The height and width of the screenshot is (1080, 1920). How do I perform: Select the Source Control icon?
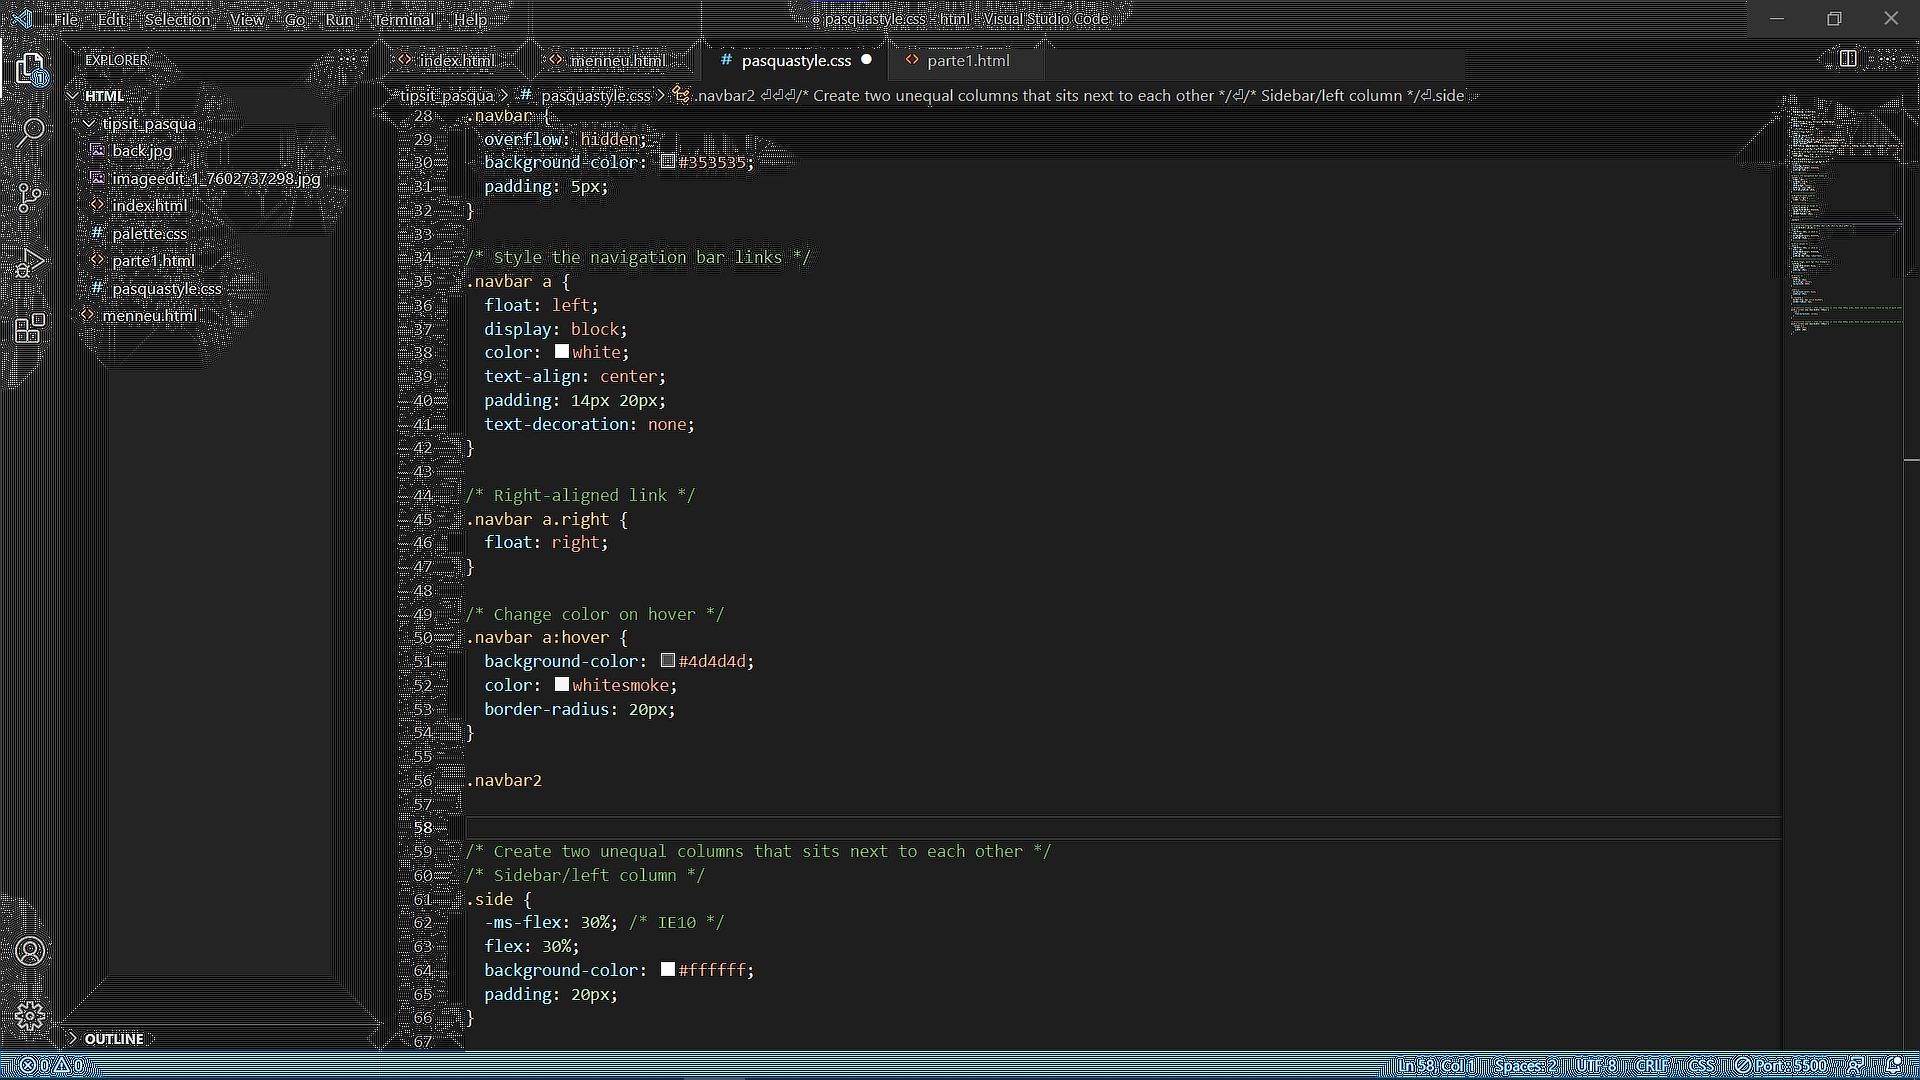coord(30,196)
